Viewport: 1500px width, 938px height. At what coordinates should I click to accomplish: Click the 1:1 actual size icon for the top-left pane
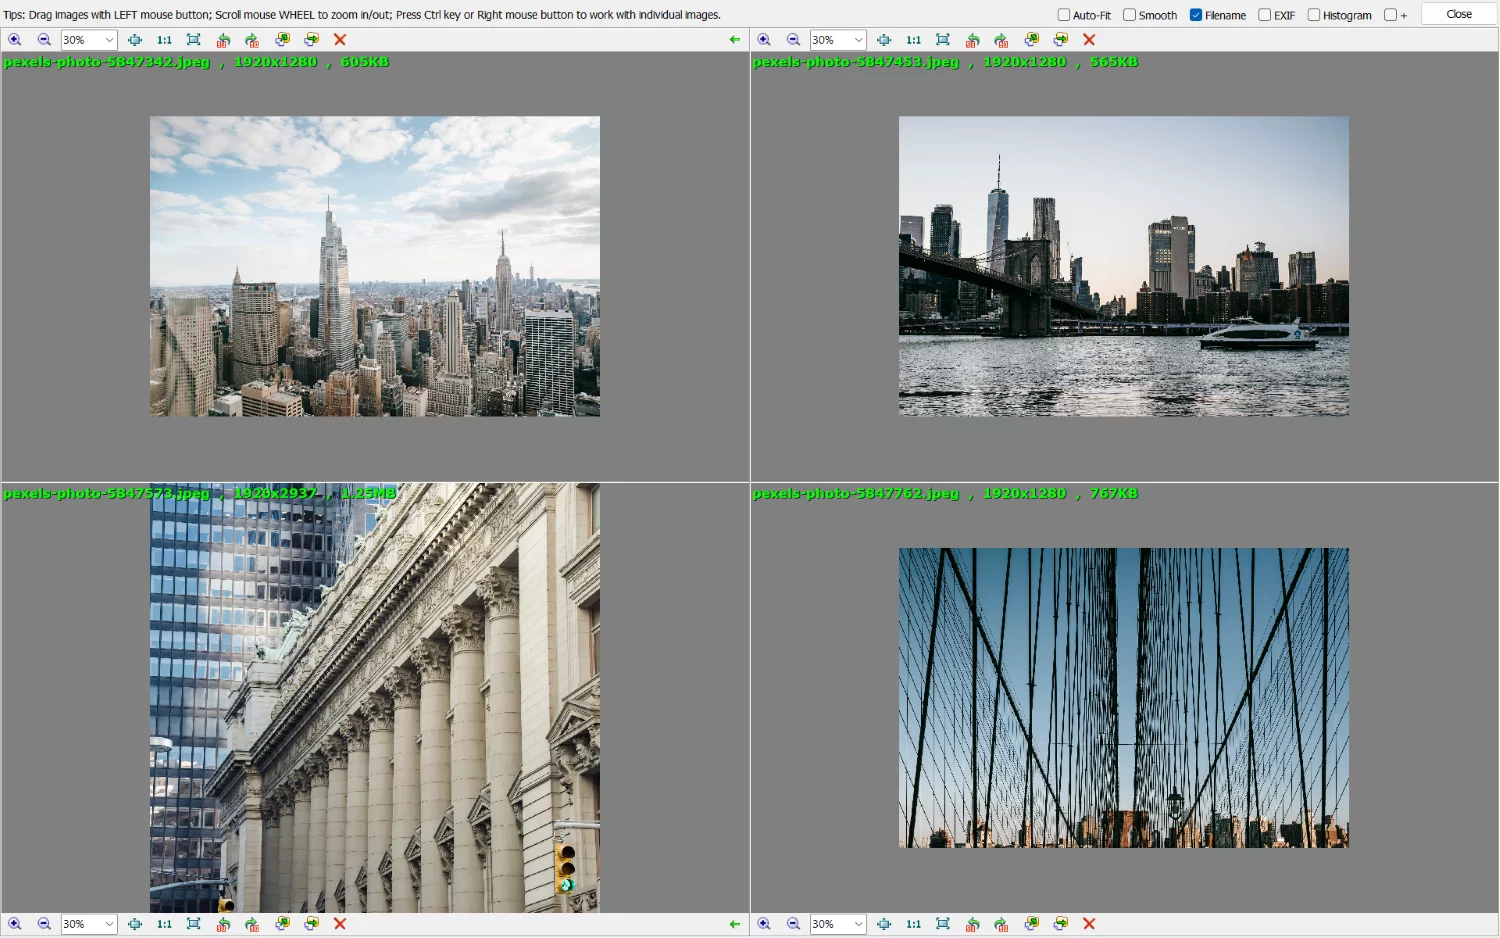[164, 39]
